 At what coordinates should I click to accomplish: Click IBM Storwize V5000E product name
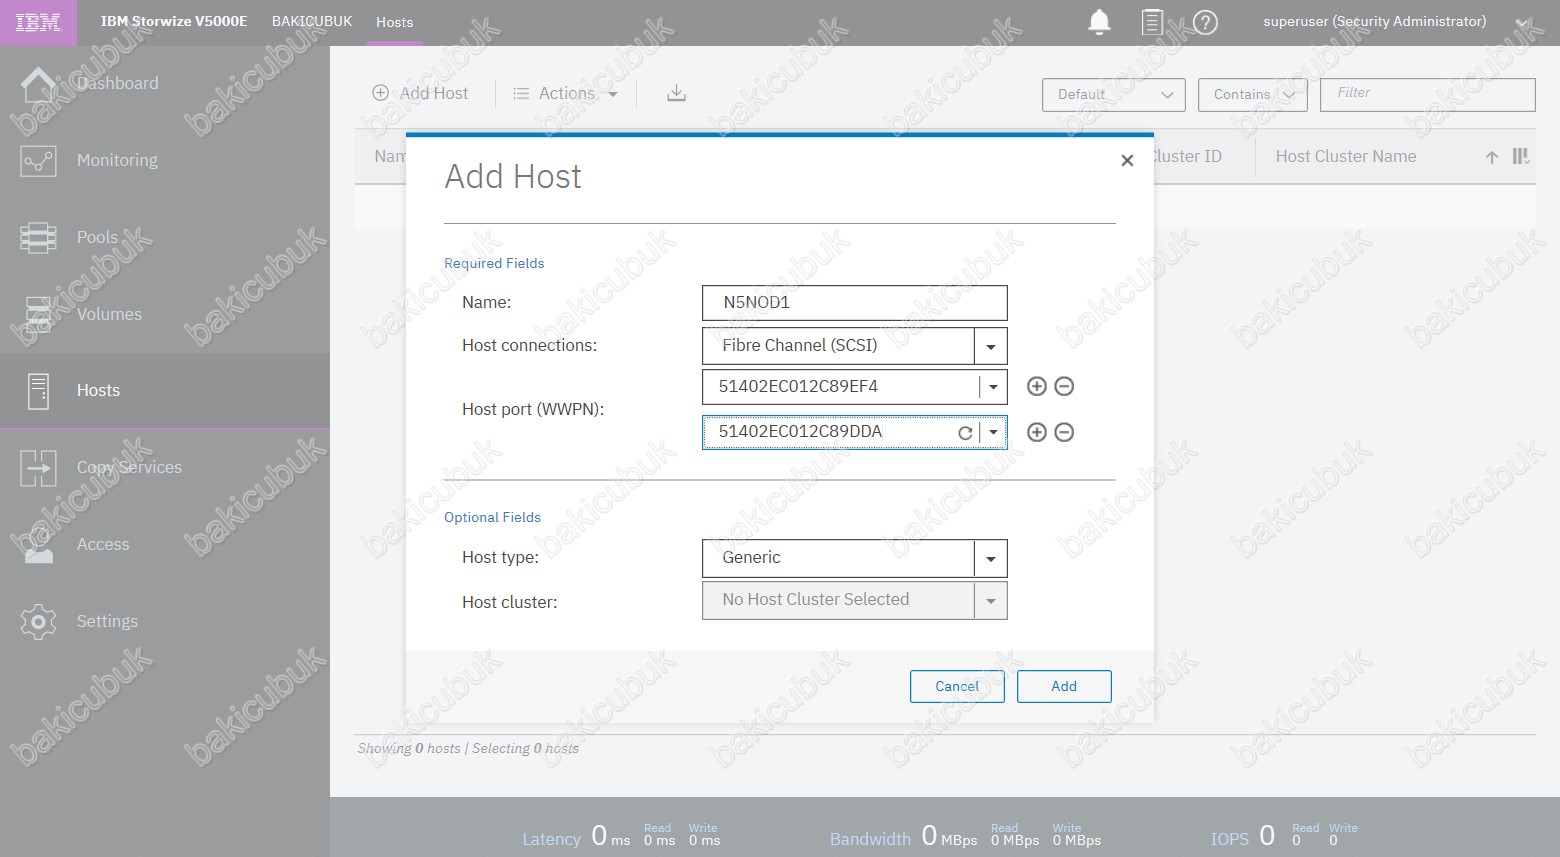point(174,21)
